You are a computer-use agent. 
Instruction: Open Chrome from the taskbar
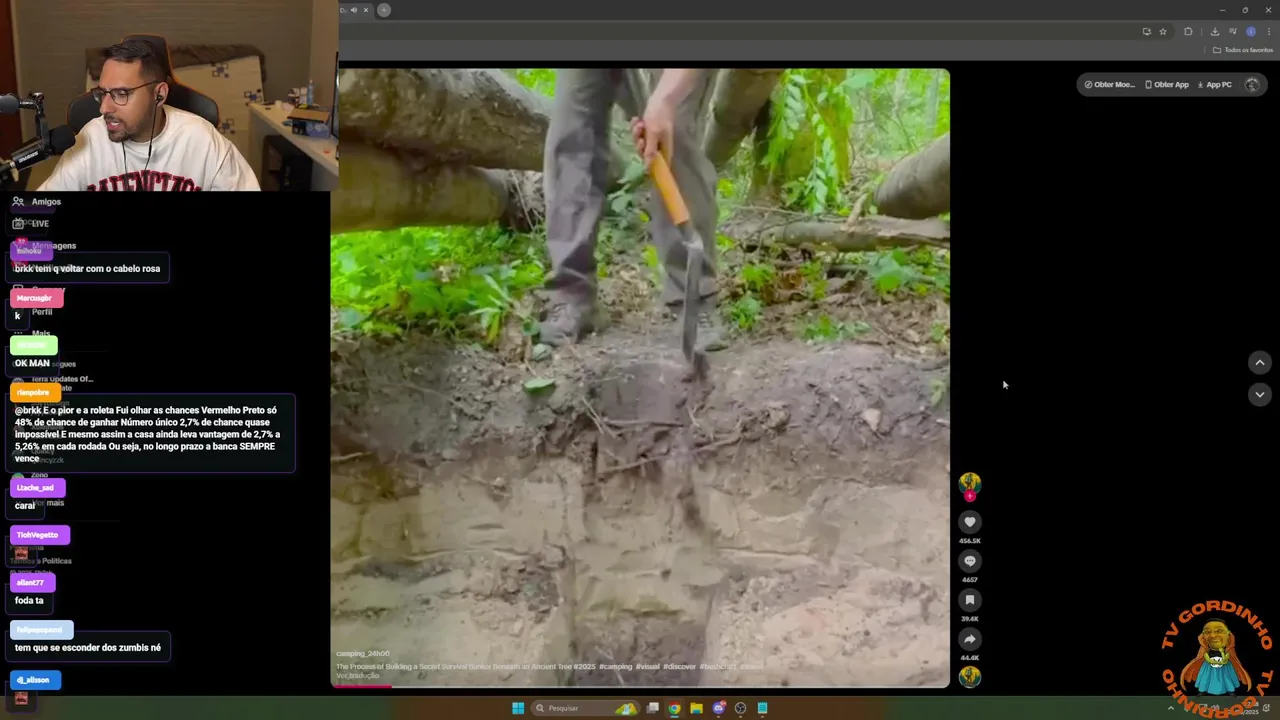click(x=675, y=708)
